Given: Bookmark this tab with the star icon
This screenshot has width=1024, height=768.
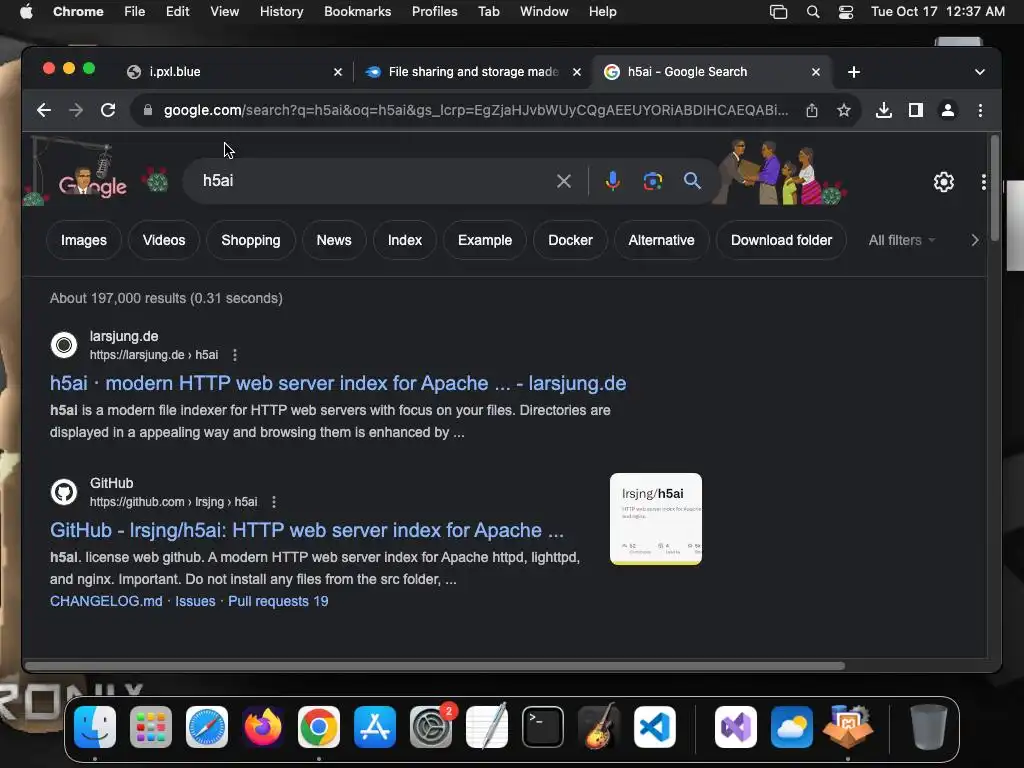Looking at the screenshot, I should 844,110.
